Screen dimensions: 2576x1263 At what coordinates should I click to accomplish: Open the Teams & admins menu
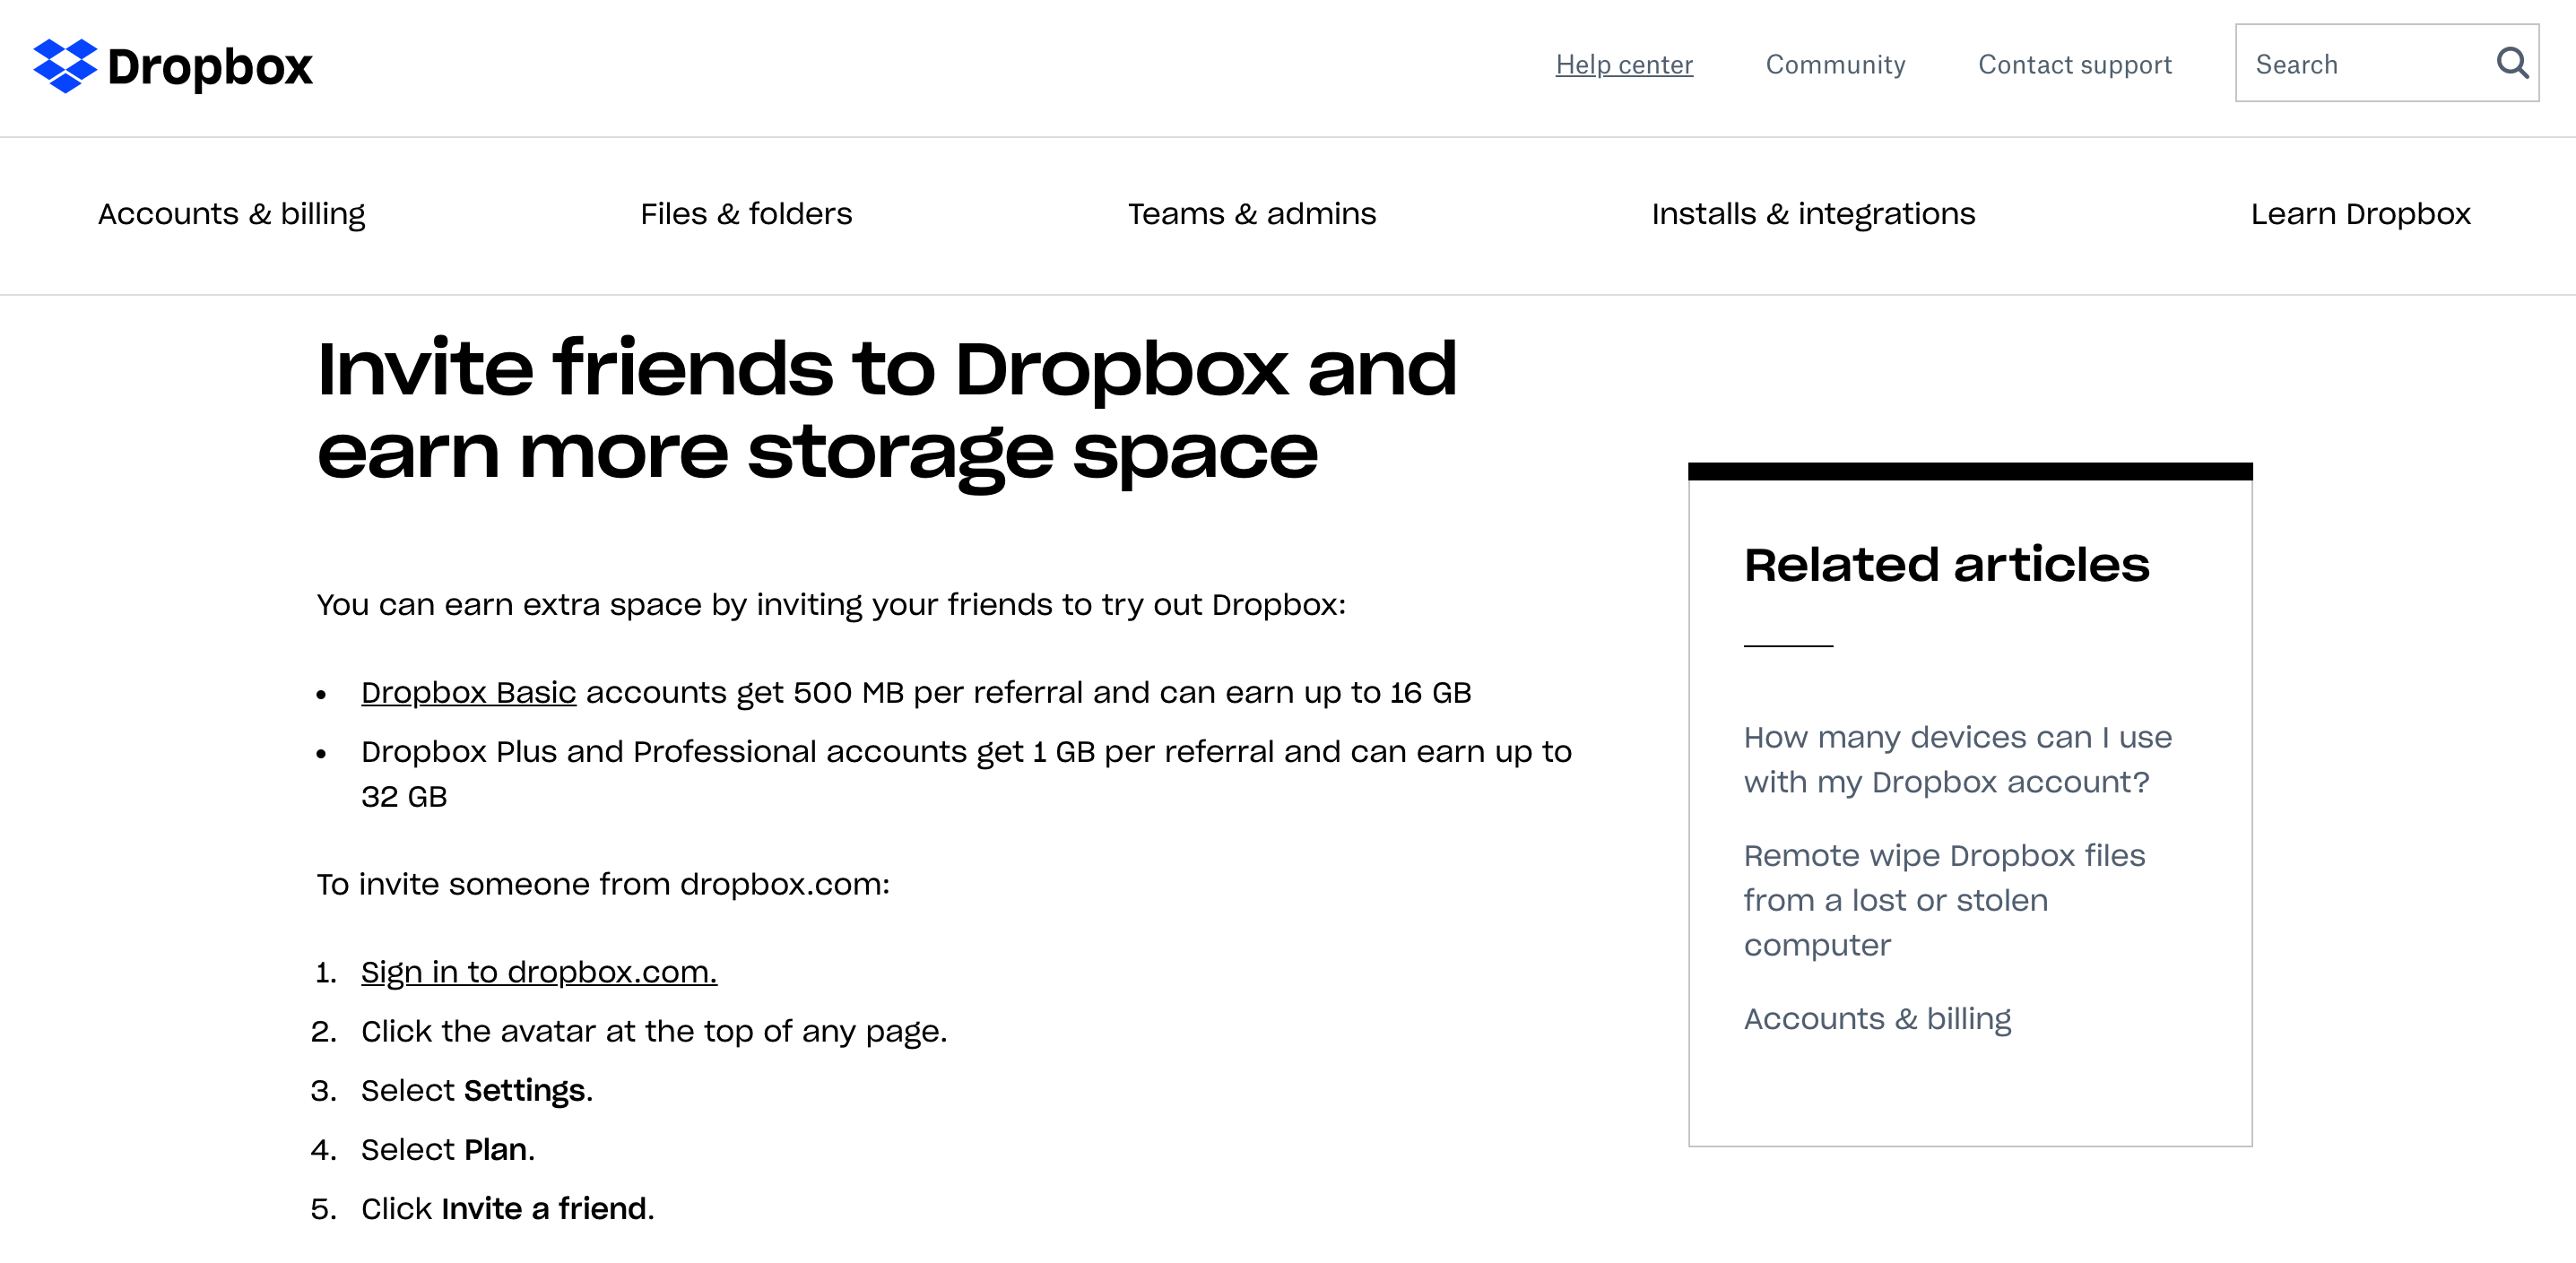tap(1252, 214)
